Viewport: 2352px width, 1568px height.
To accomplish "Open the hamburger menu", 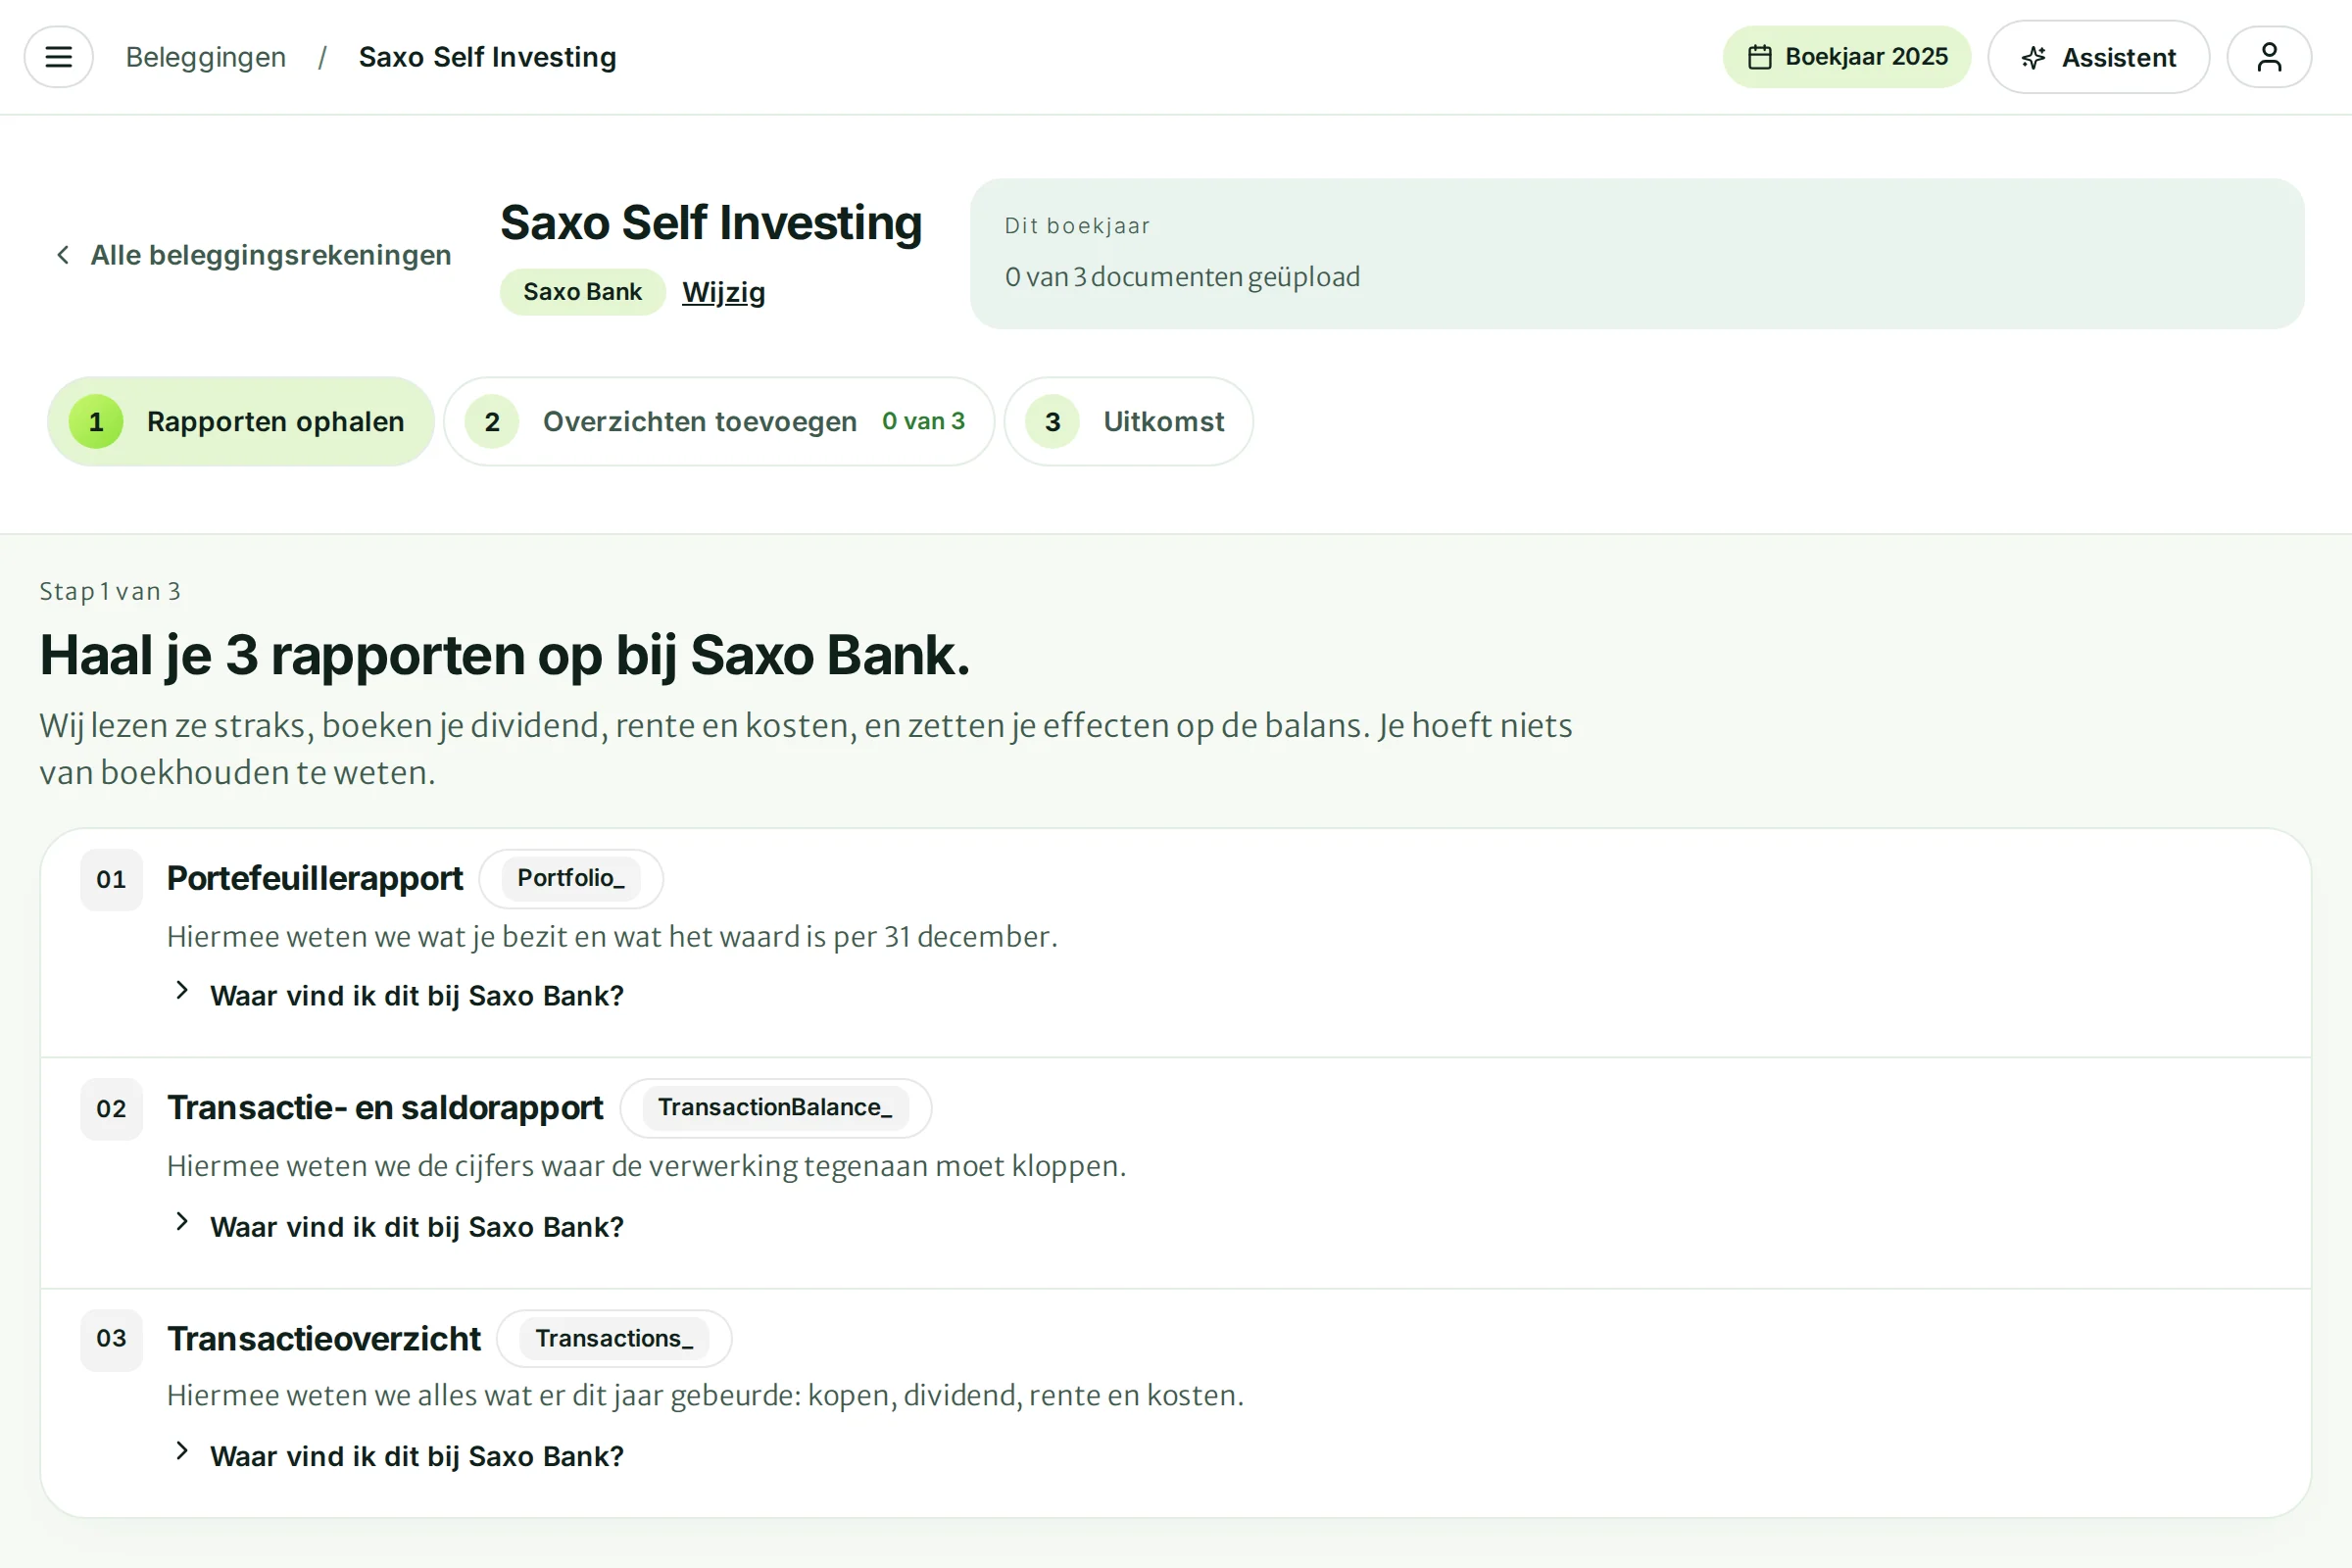I will pos(59,57).
